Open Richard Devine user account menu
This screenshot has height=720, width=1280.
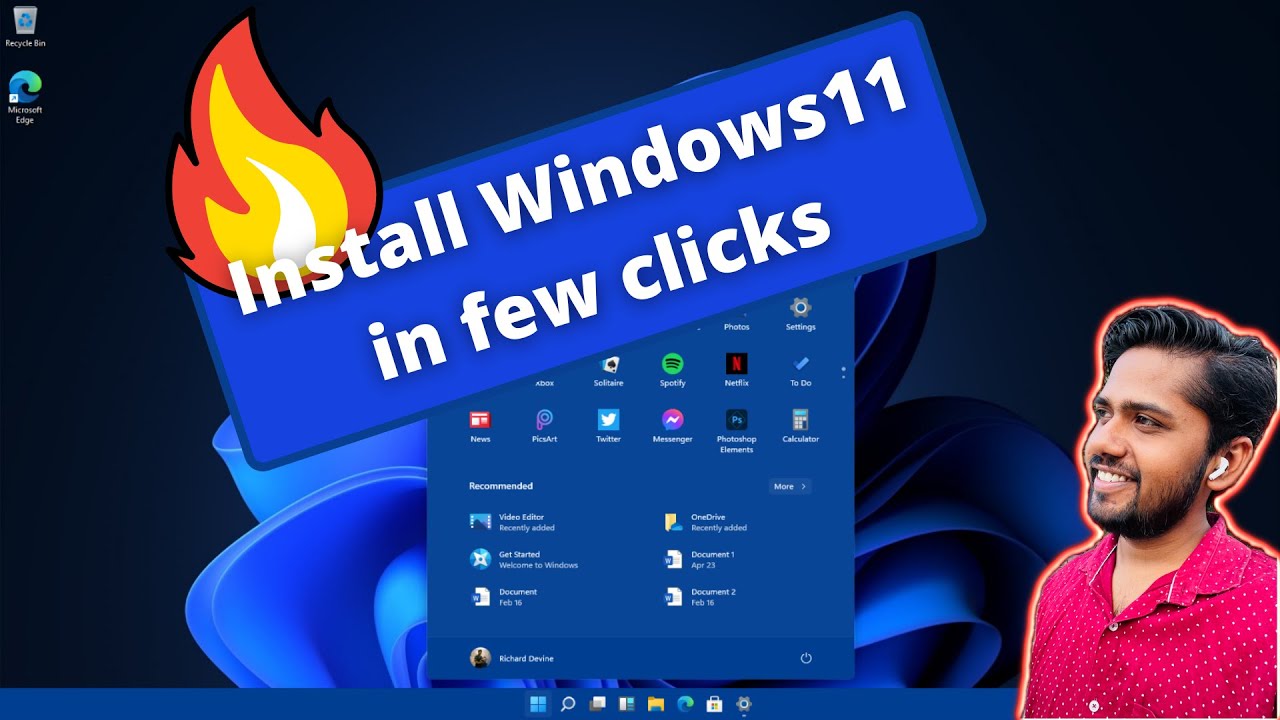pyautogui.click(x=512, y=658)
